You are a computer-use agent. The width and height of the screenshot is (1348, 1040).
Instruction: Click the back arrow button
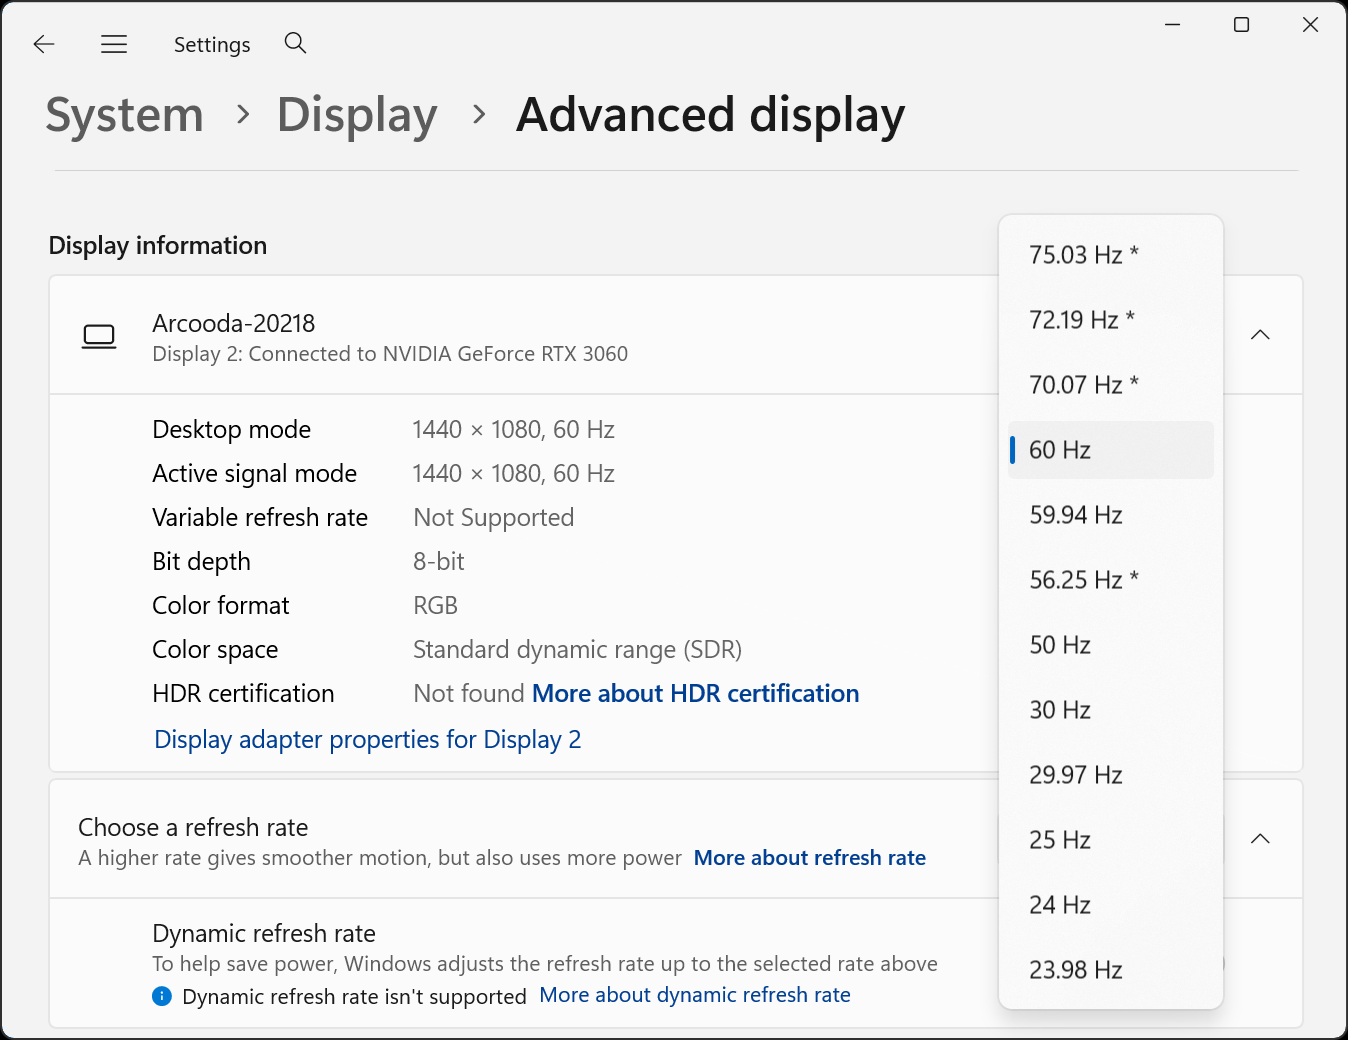click(x=44, y=44)
